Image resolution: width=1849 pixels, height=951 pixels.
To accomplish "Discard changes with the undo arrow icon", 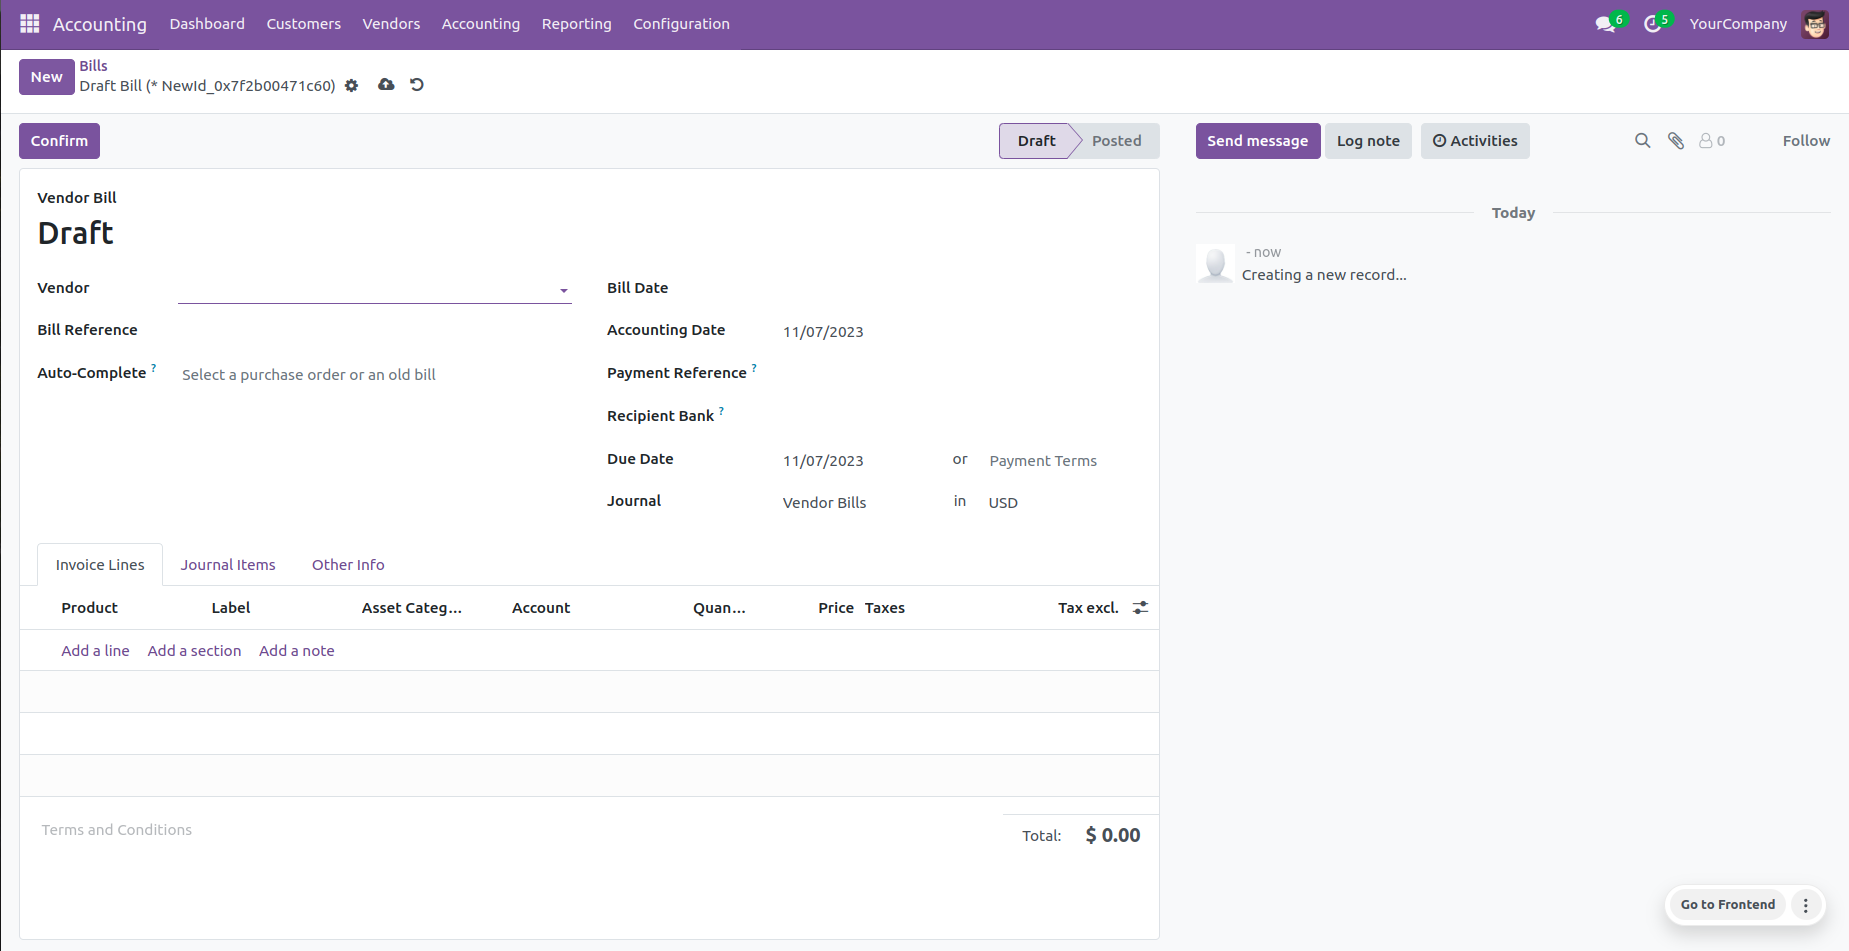I will click(x=417, y=85).
